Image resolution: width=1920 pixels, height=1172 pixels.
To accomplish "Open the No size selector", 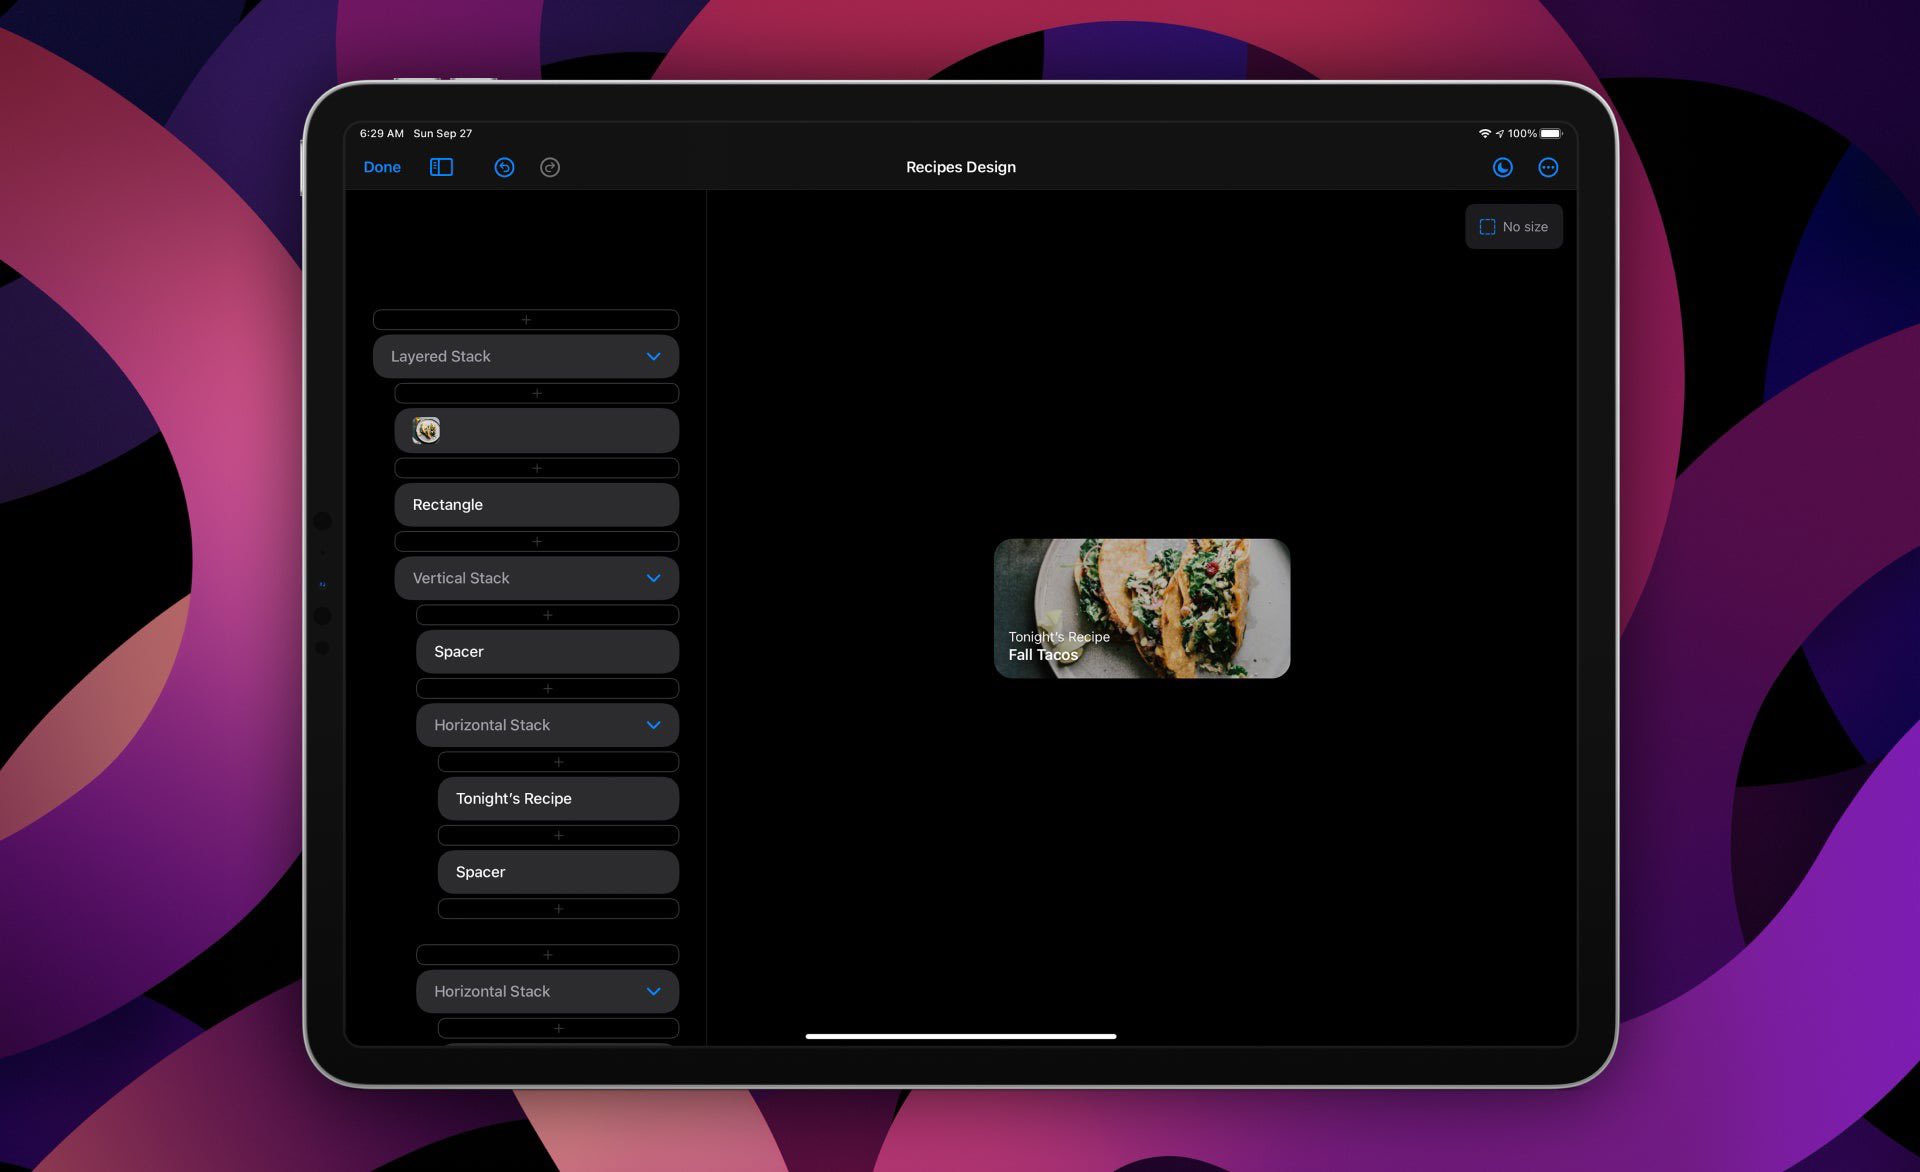I will 1513,227.
